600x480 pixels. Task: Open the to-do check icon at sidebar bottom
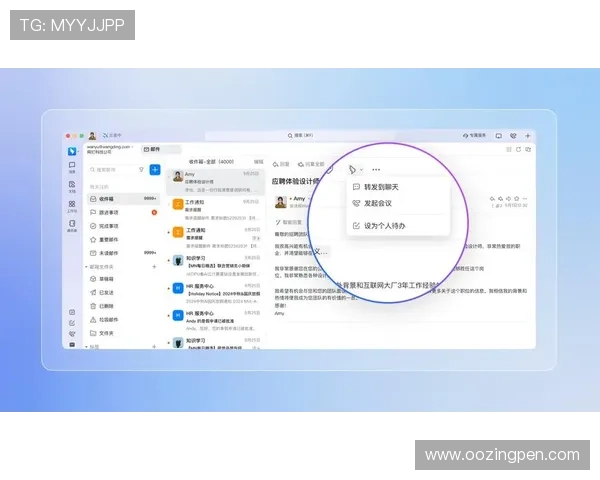point(72,323)
